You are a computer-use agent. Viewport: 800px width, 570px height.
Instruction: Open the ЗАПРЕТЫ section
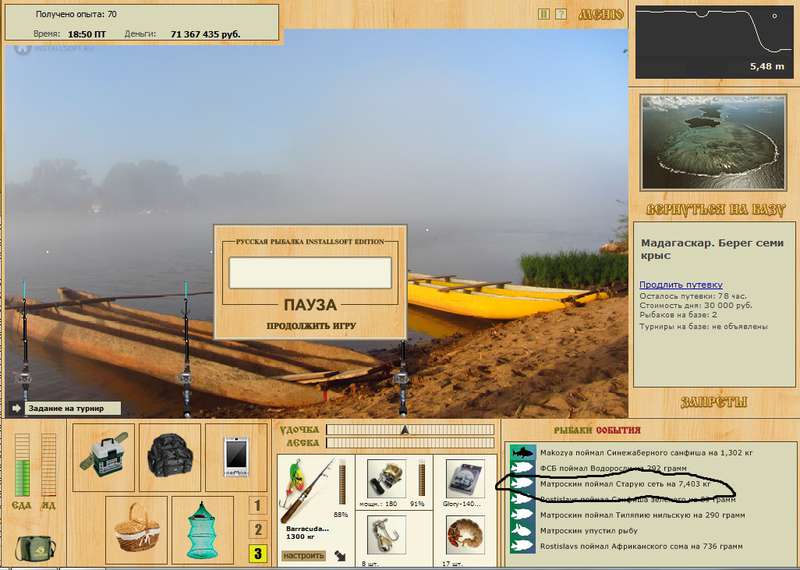(x=714, y=402)
